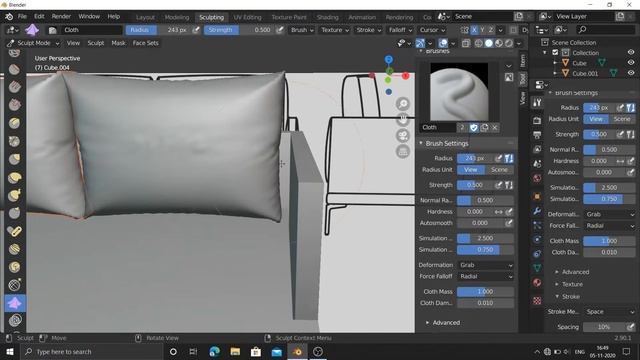Toggle Z axis symmetry button
This screenshot has width=640, height=360.
(x=491, y=30)
